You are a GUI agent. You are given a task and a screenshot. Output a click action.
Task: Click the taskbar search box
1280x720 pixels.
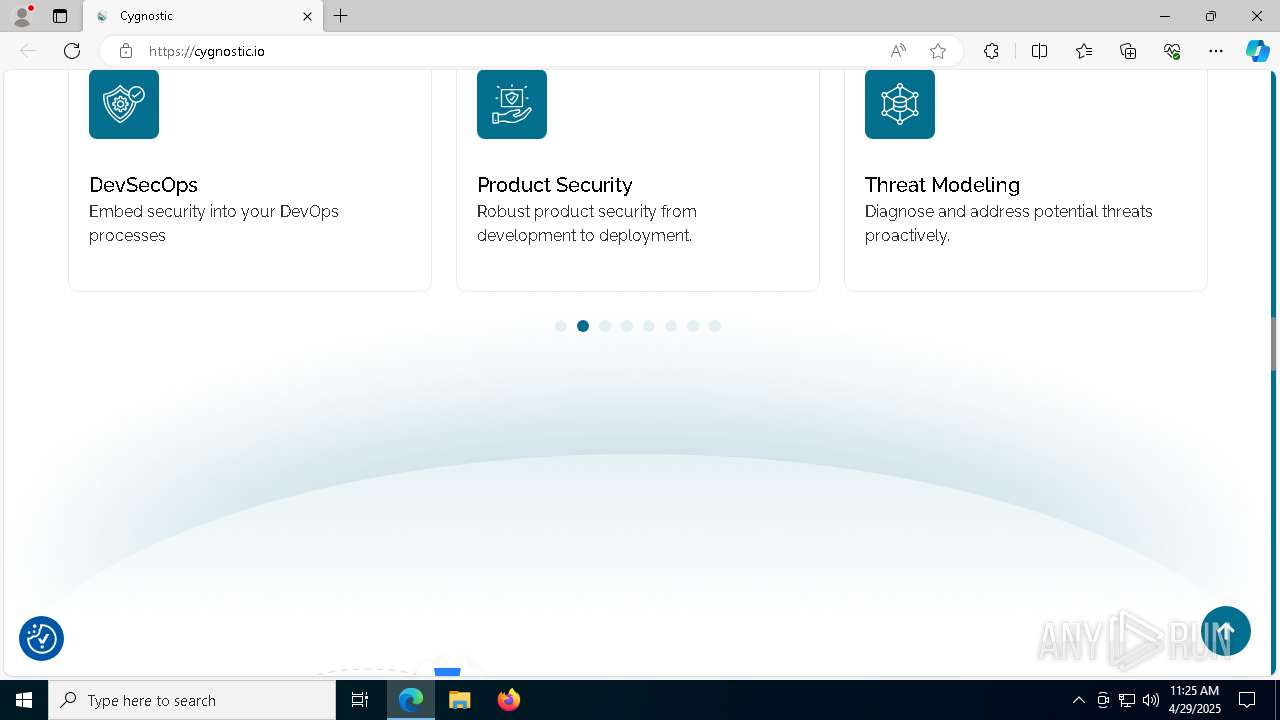tap(192, 700)
